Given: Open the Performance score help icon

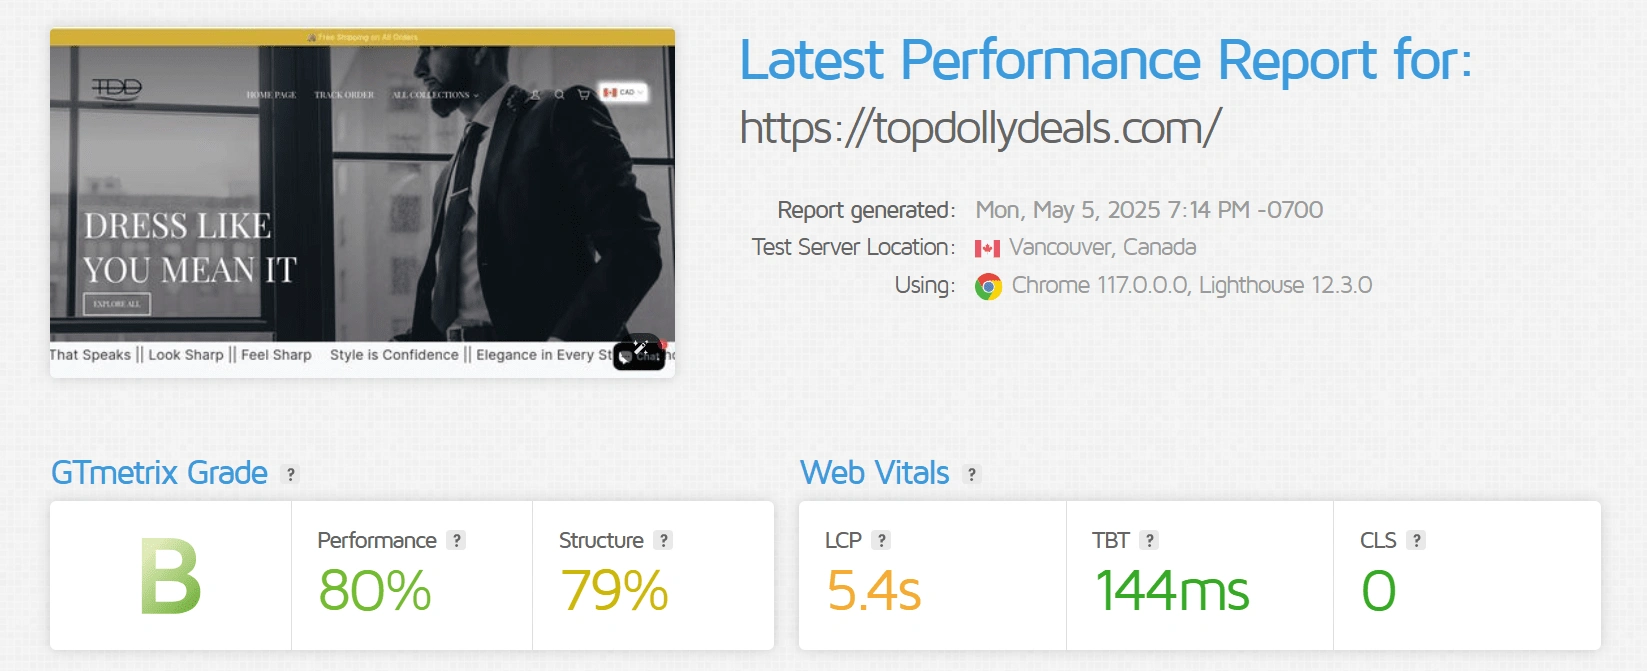Looking at the screenshot, I should tap(457, 540).
